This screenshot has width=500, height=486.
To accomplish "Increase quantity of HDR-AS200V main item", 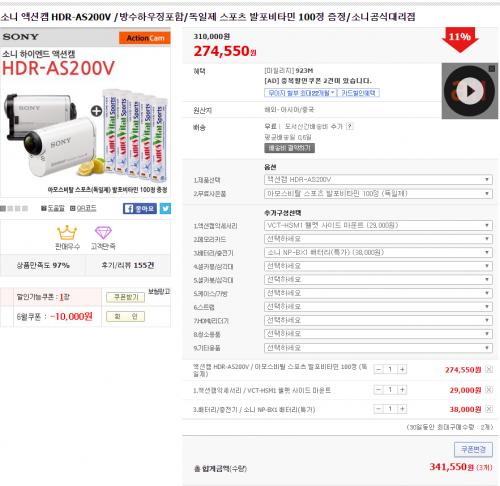I will [402, 369].
